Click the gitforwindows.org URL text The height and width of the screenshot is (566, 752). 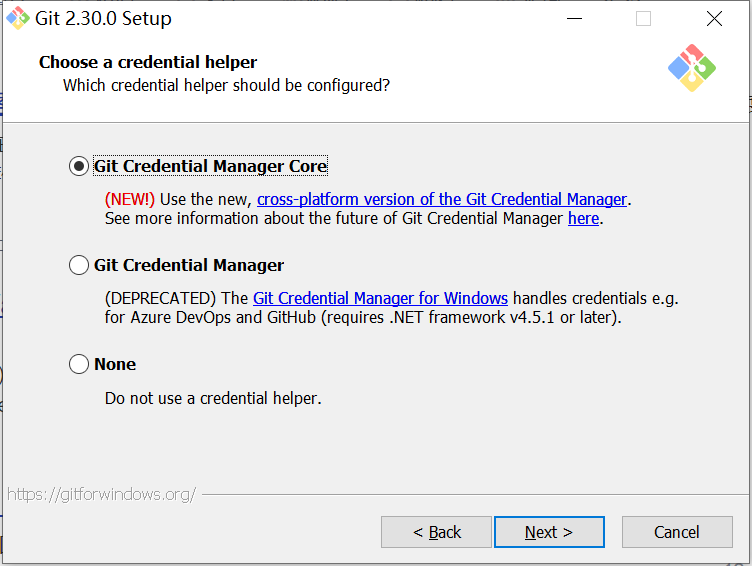(x=101, y=494)
